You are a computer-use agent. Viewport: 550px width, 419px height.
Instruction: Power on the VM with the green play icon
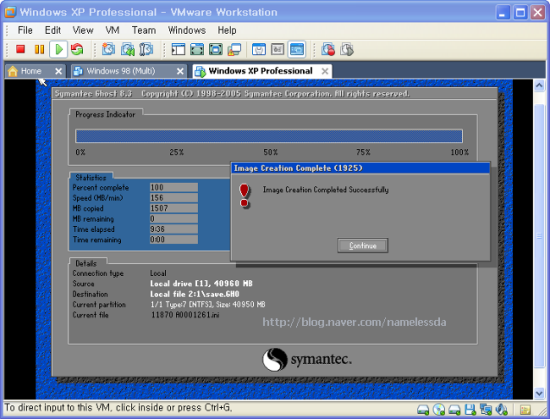tap(59, 49)
